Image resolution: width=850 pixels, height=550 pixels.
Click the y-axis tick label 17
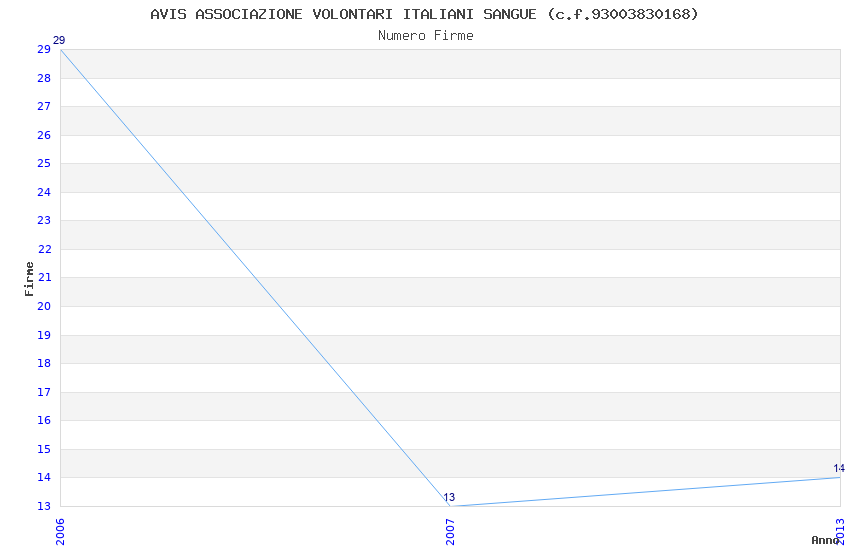[x=44, y=392]
